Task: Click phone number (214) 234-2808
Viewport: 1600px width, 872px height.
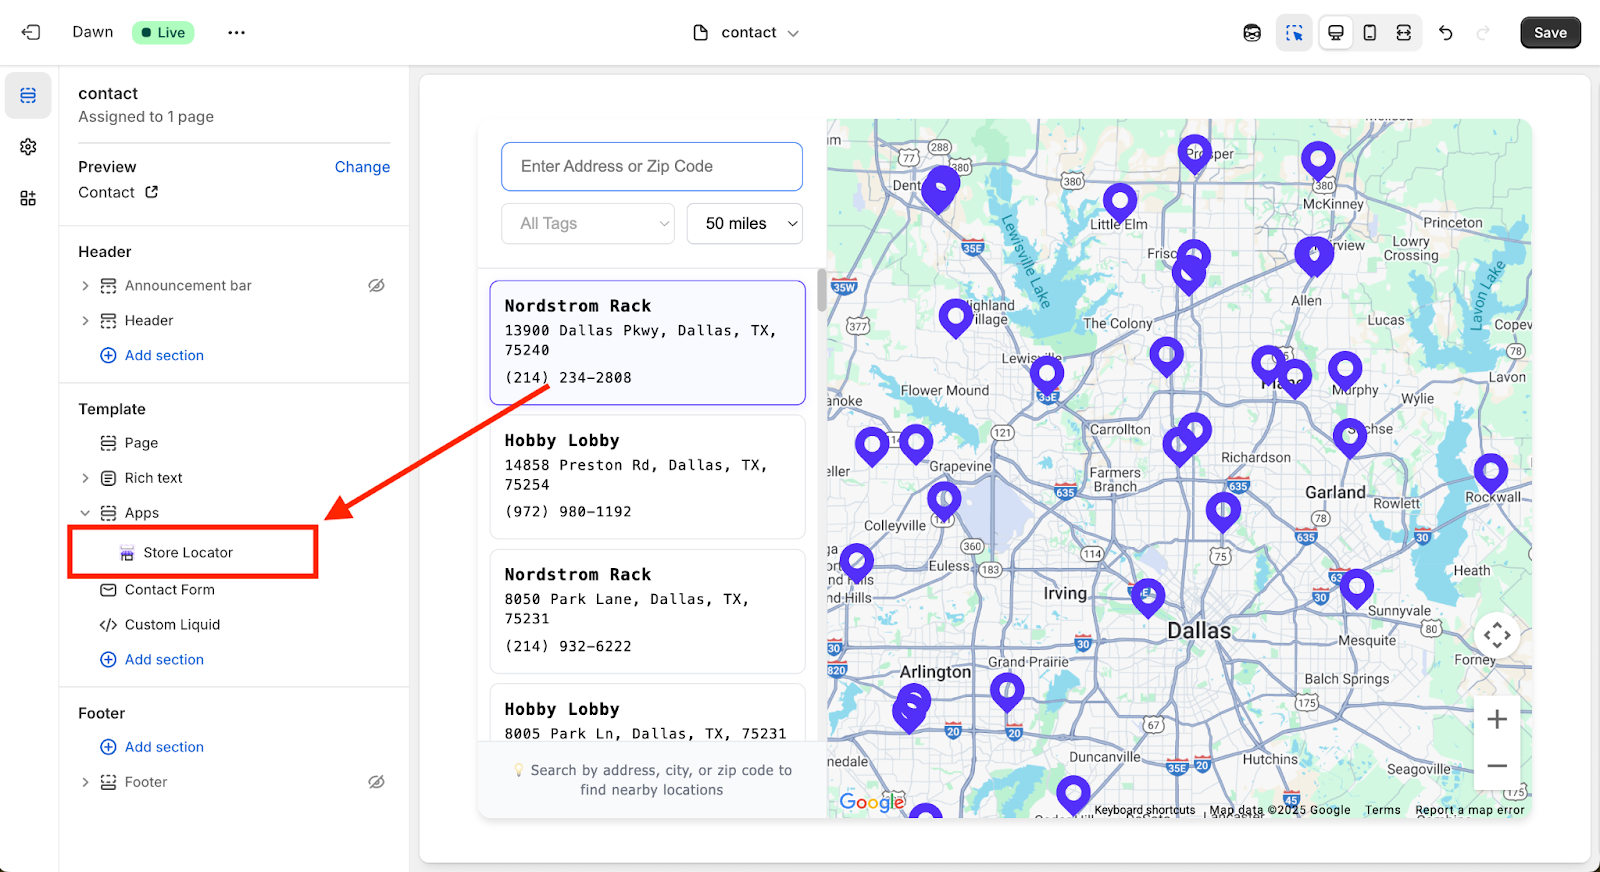Action: pos(568,378)
